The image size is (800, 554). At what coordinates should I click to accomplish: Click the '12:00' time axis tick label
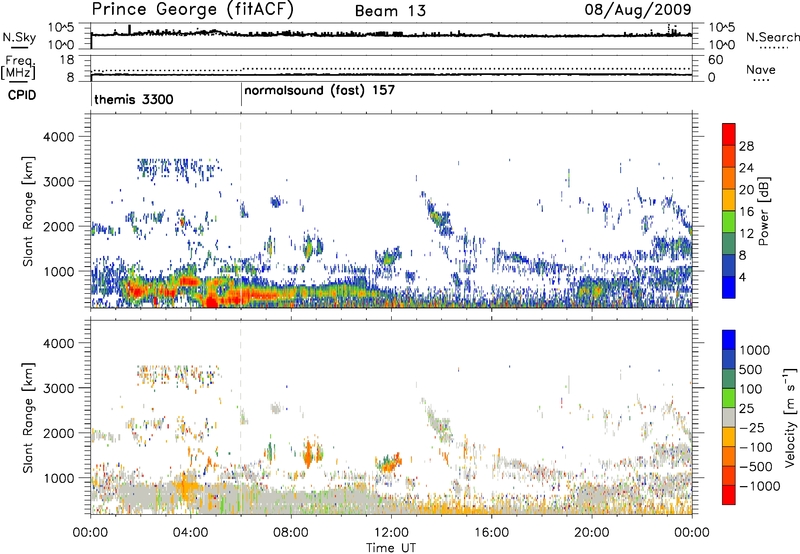(x=391, y=533)
